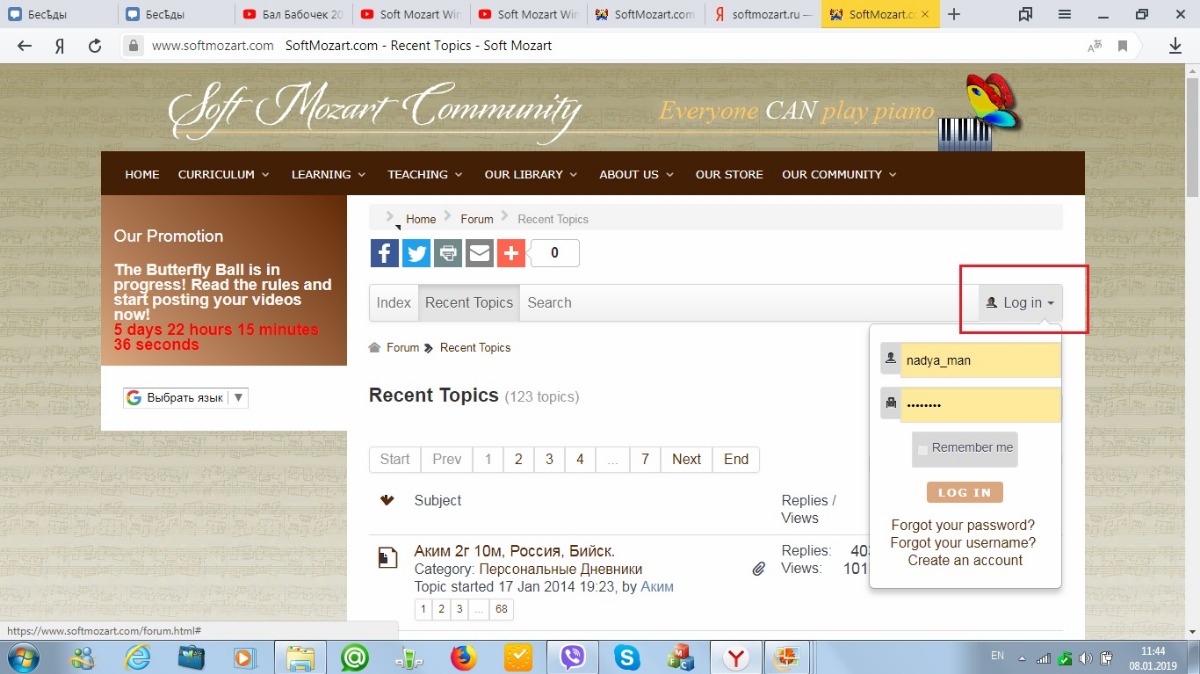The height and width of the screenshot is (674, 1200).
Task: Open the browser hamburger menu
Action: pyautogui.click(x=1065, y=15)
